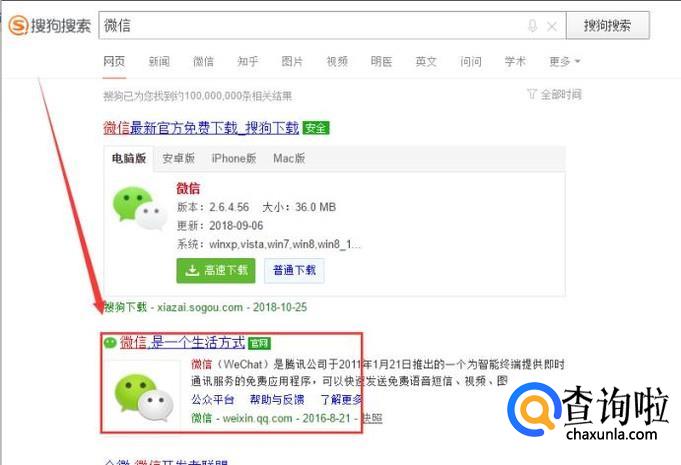
Task: Click WeChat icon in download card
Action: [140, 208]
